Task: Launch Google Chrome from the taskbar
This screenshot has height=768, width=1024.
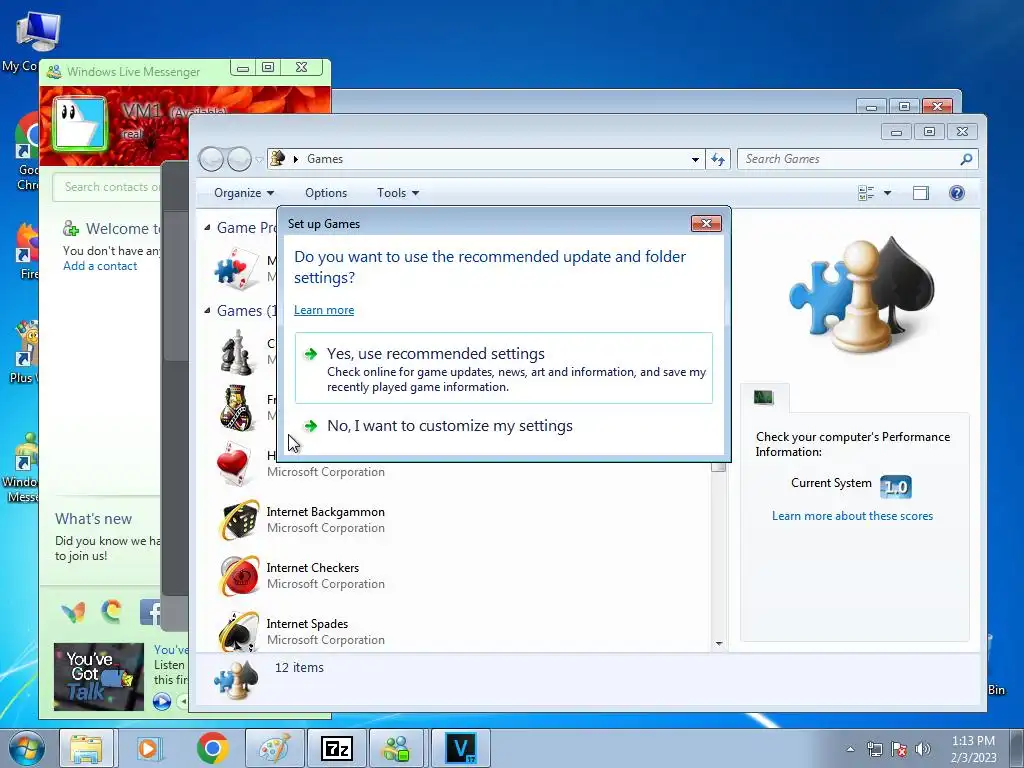Action: tap(212, 748)
